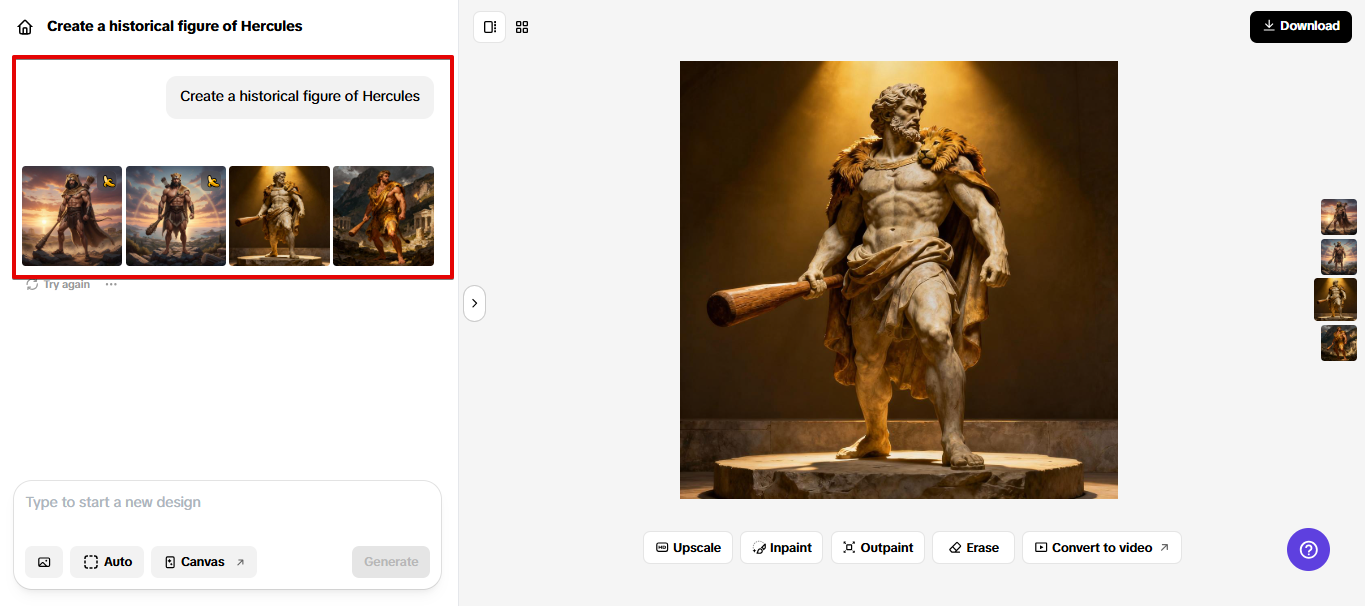Open the Upscale tool
This screenshot has height=606, width=1365.
687,547
